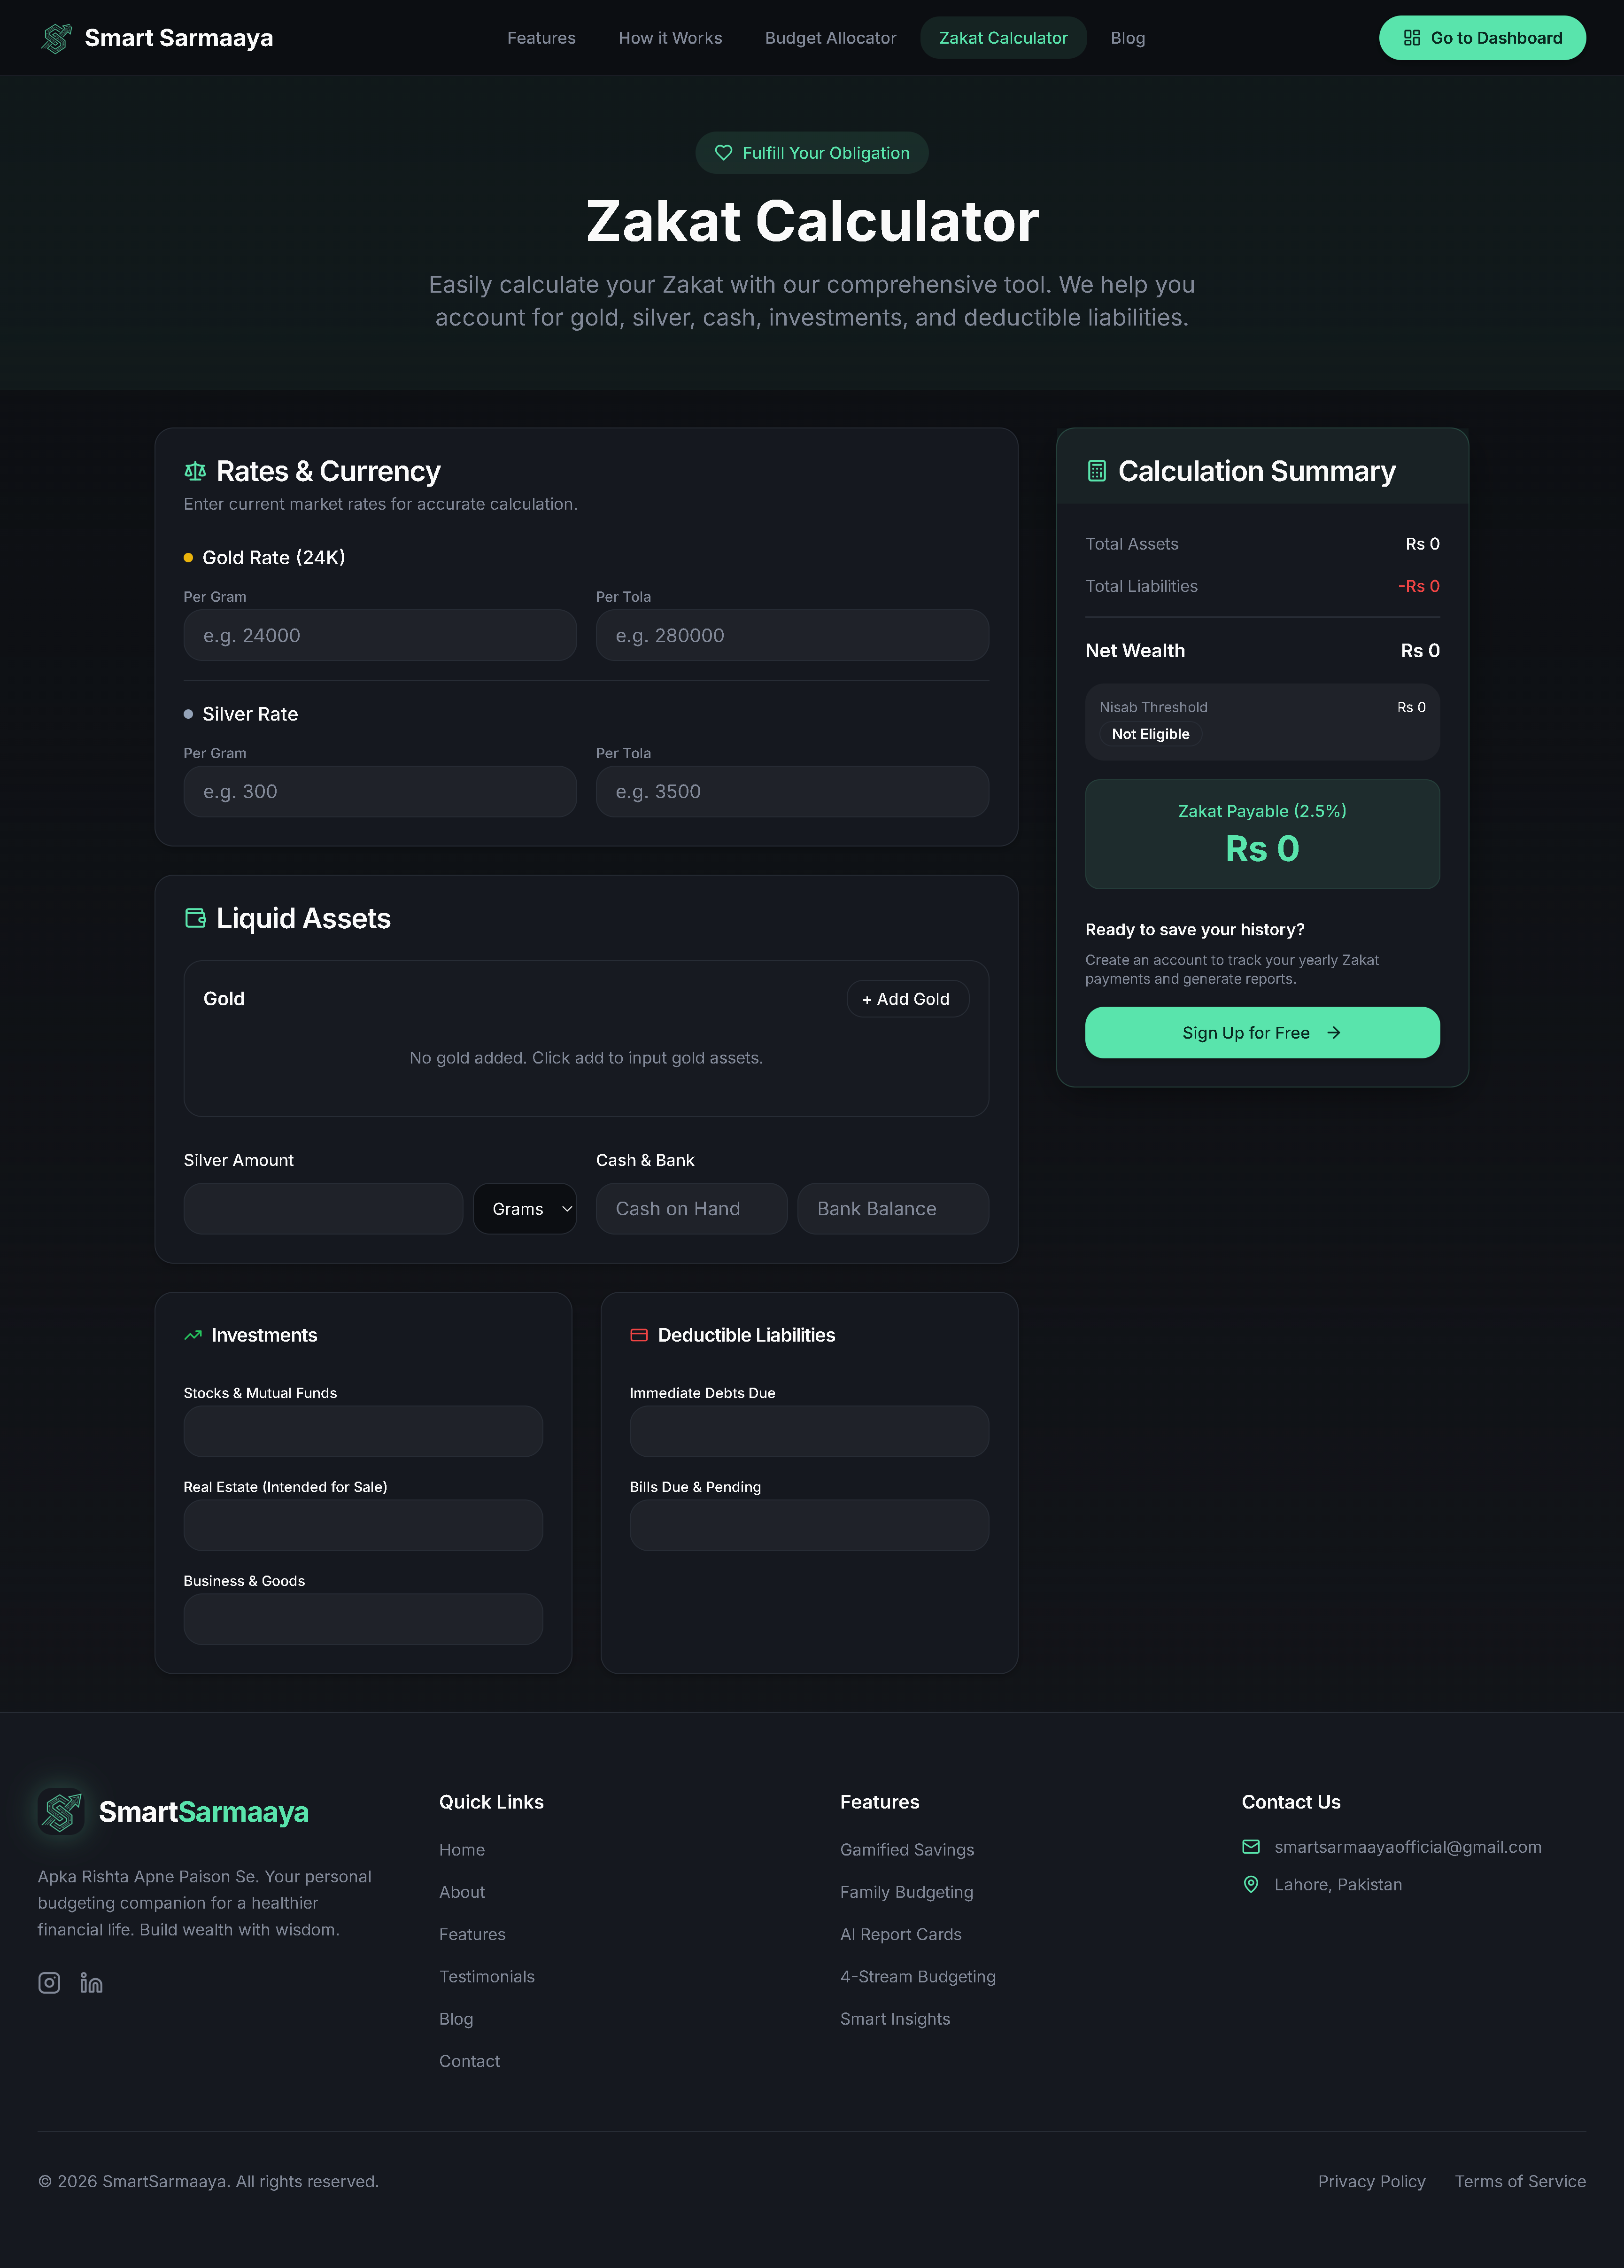Focus the Gold Rate Per Gram field
1624x2268 pixels.
(380, 635)
